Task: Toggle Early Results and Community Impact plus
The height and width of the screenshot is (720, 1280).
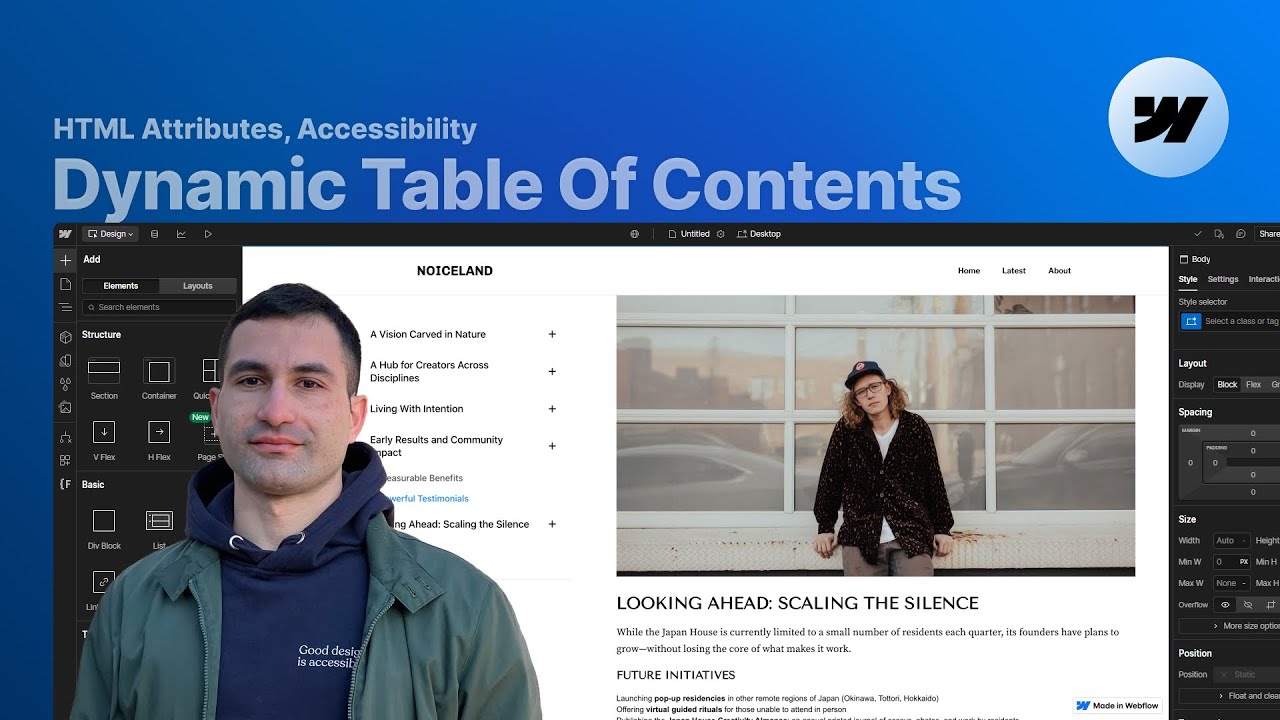Action: coord(552,446)
